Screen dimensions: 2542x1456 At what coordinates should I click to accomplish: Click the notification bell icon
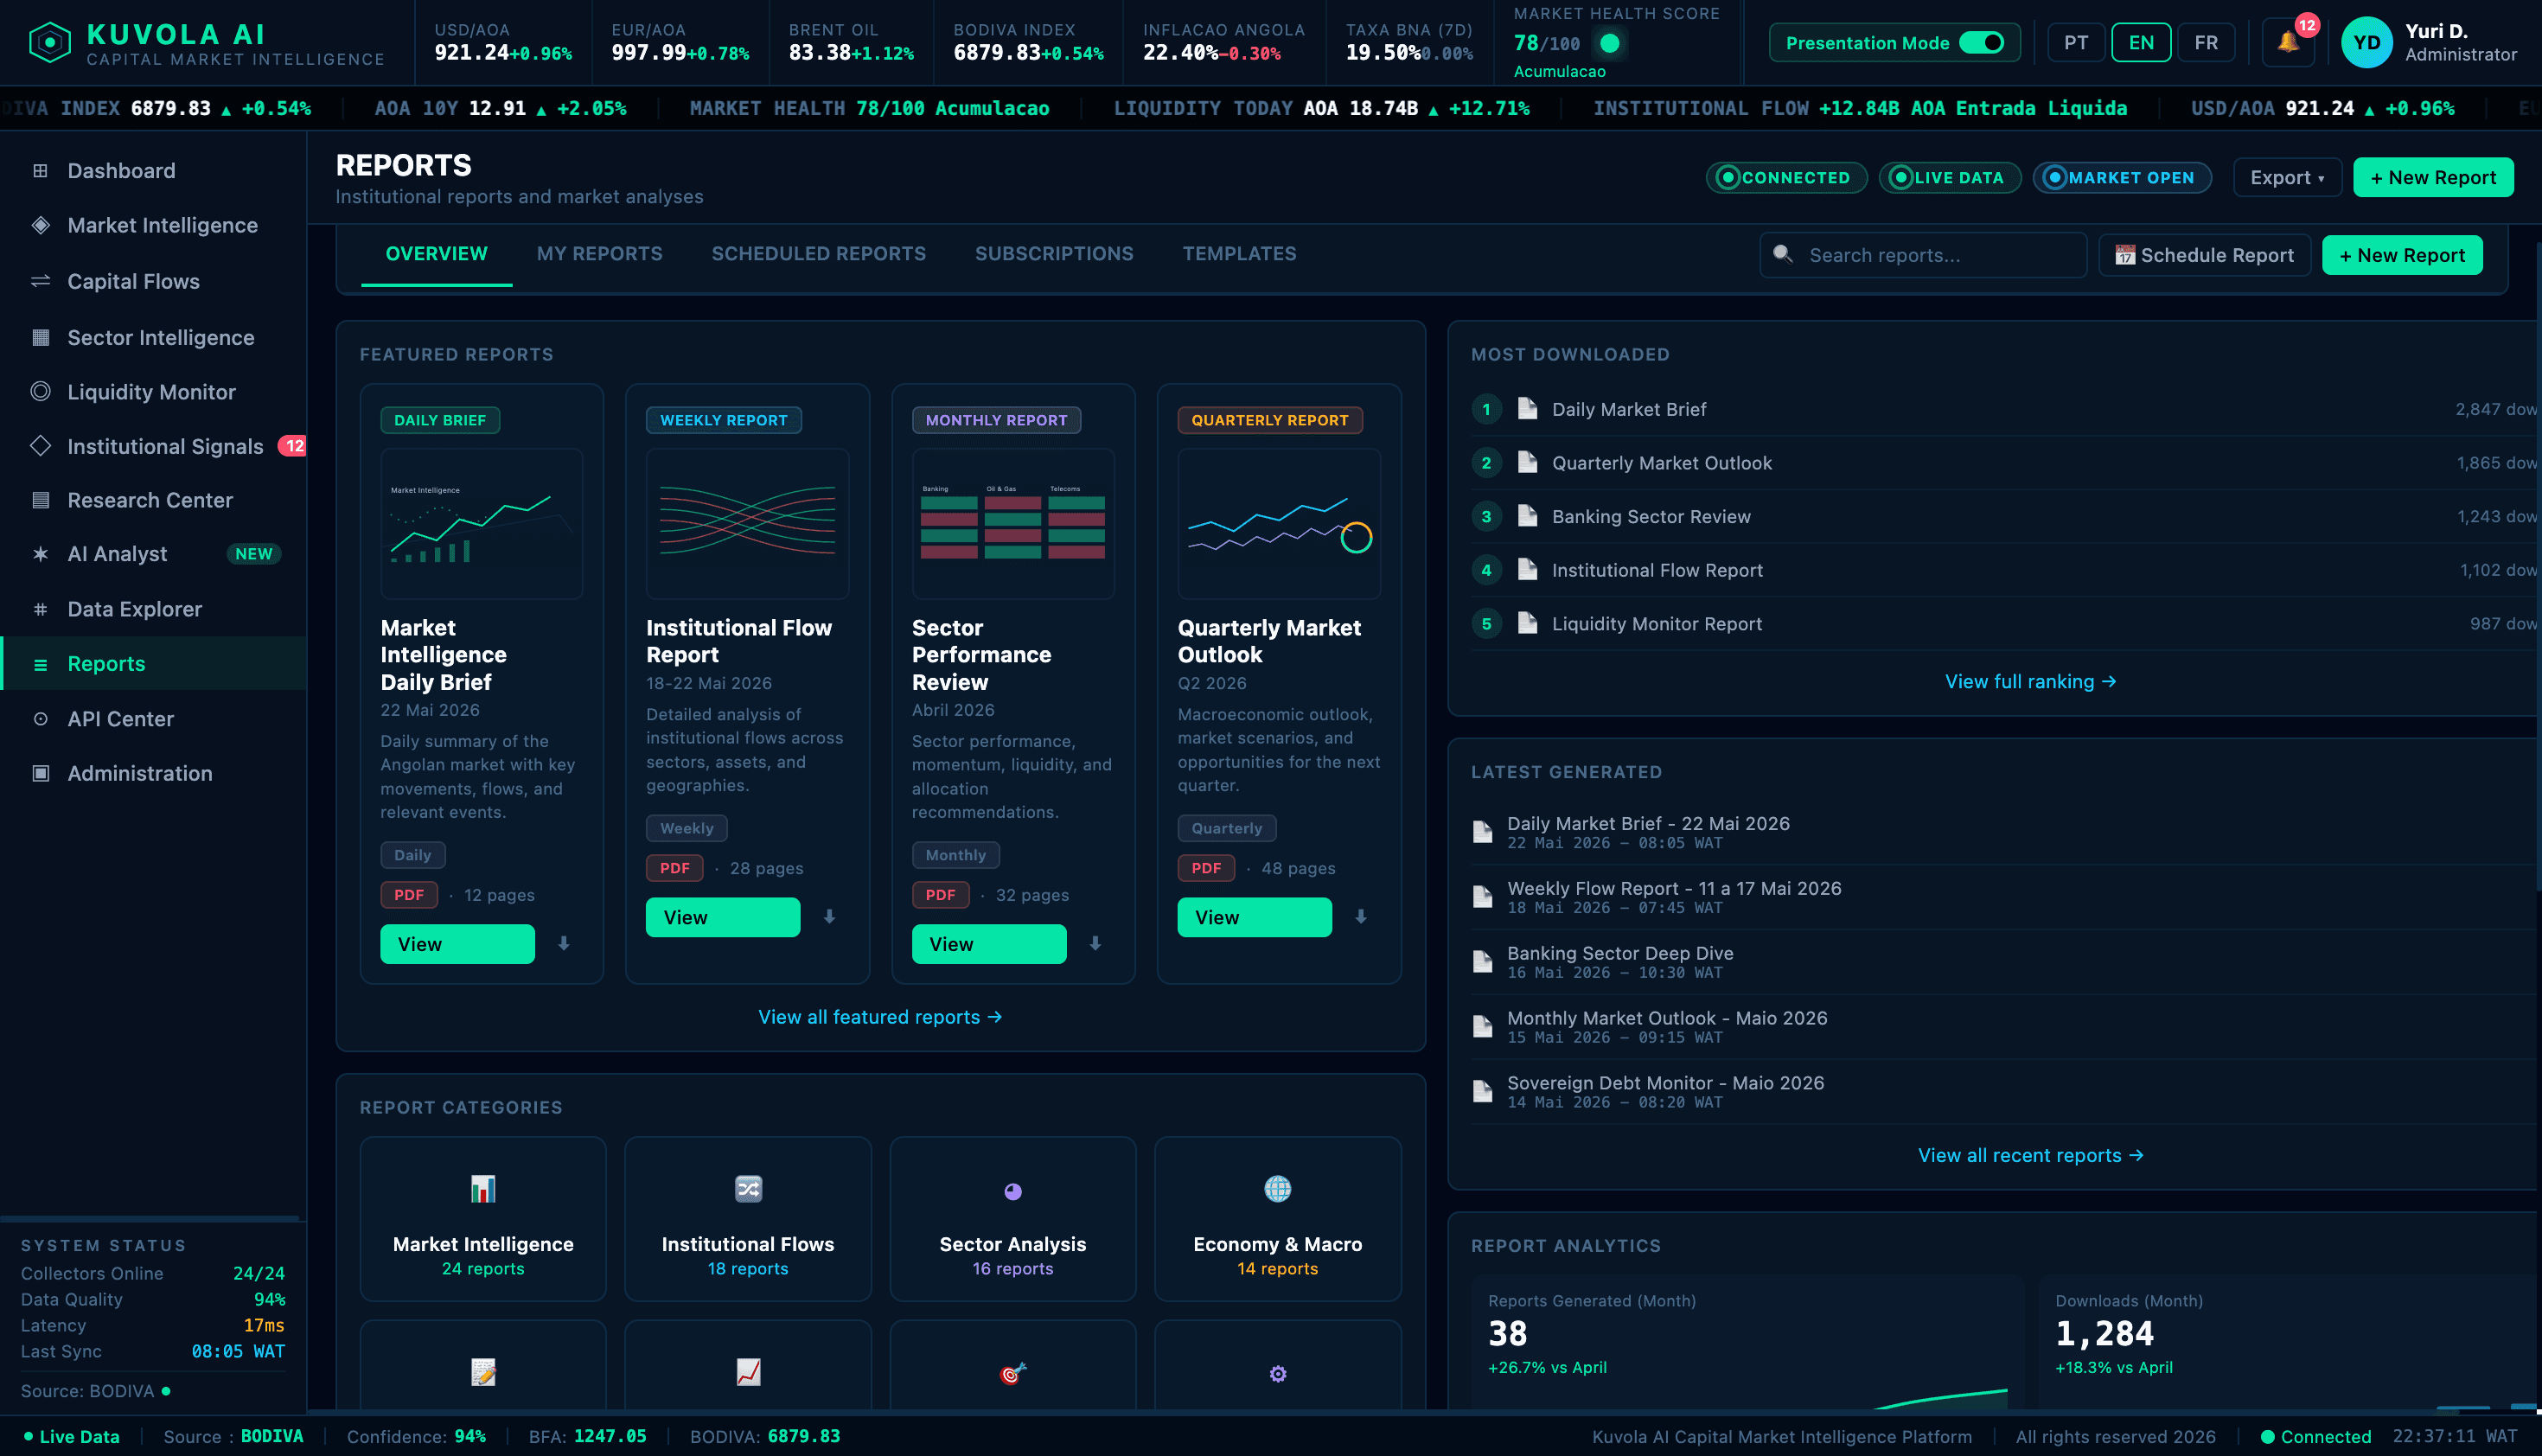click(2287, 43)
